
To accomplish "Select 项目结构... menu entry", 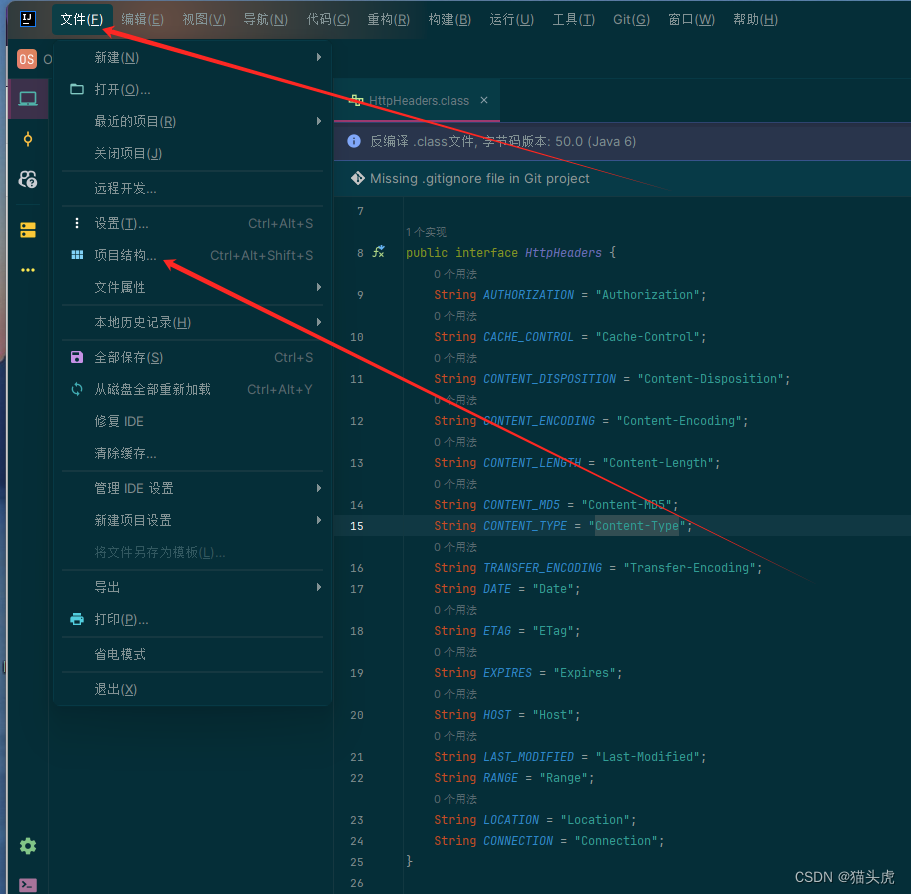I will pos(192,255).
